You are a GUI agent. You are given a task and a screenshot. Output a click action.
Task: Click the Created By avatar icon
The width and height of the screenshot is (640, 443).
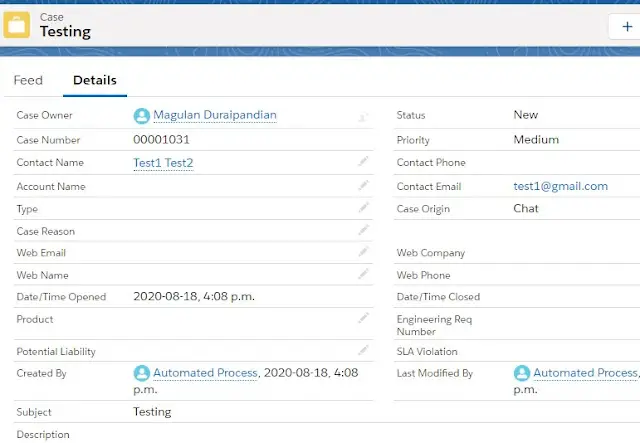pyautogui.click(x=141, y=373)
